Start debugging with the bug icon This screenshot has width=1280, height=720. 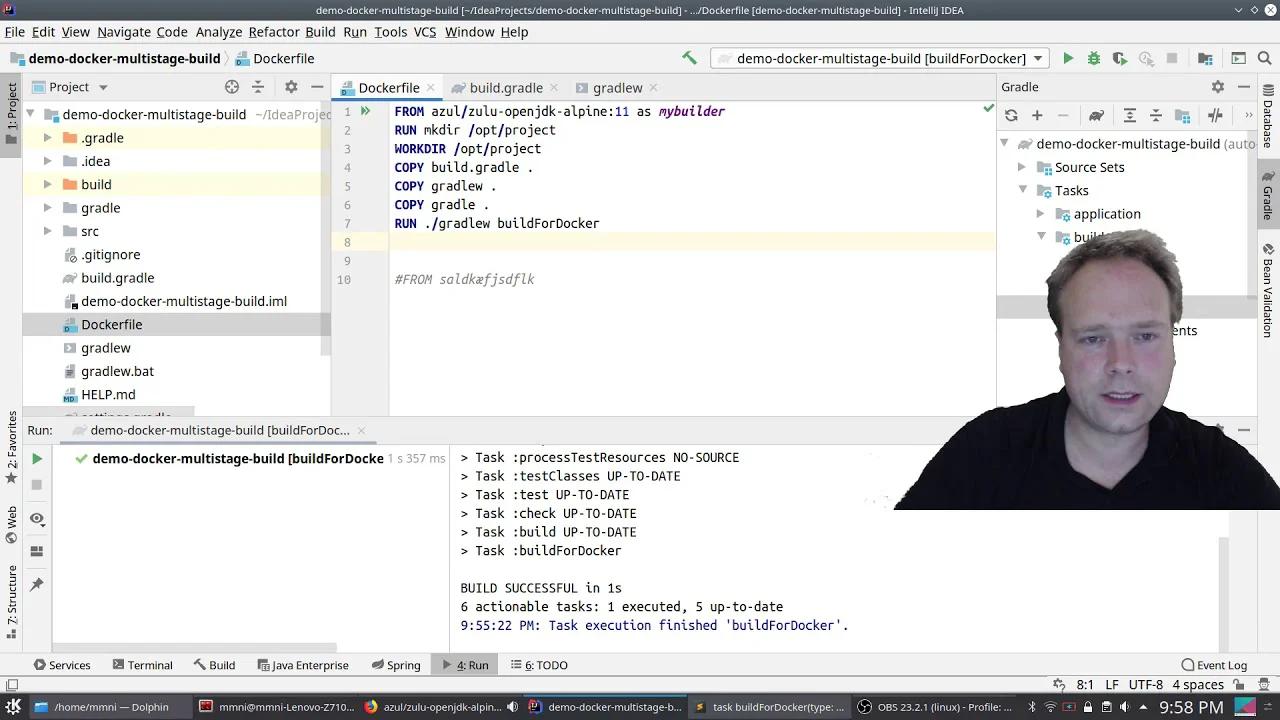(1093, 58)
